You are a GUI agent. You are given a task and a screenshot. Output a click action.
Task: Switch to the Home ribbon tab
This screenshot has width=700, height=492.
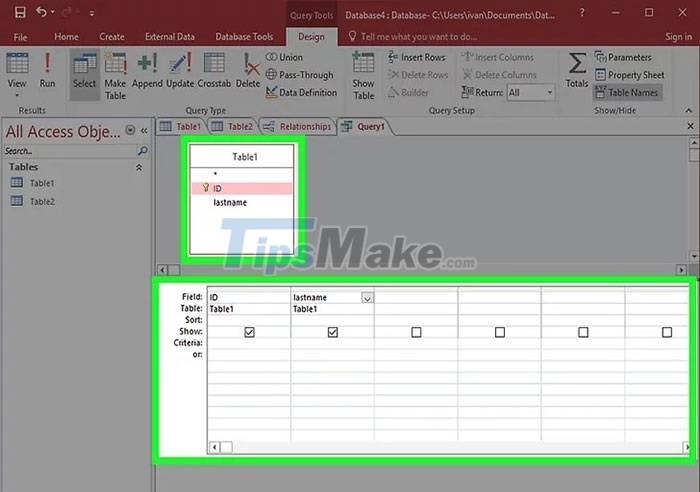(x=66, y=37)
